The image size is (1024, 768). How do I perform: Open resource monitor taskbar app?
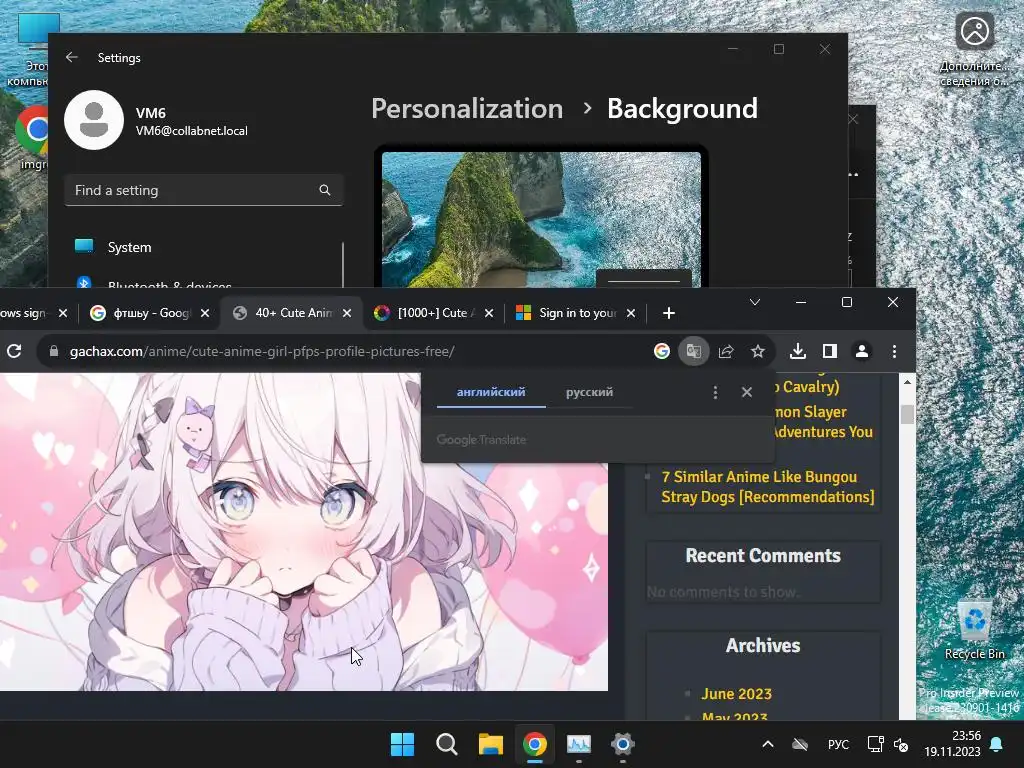coord(579,744)
